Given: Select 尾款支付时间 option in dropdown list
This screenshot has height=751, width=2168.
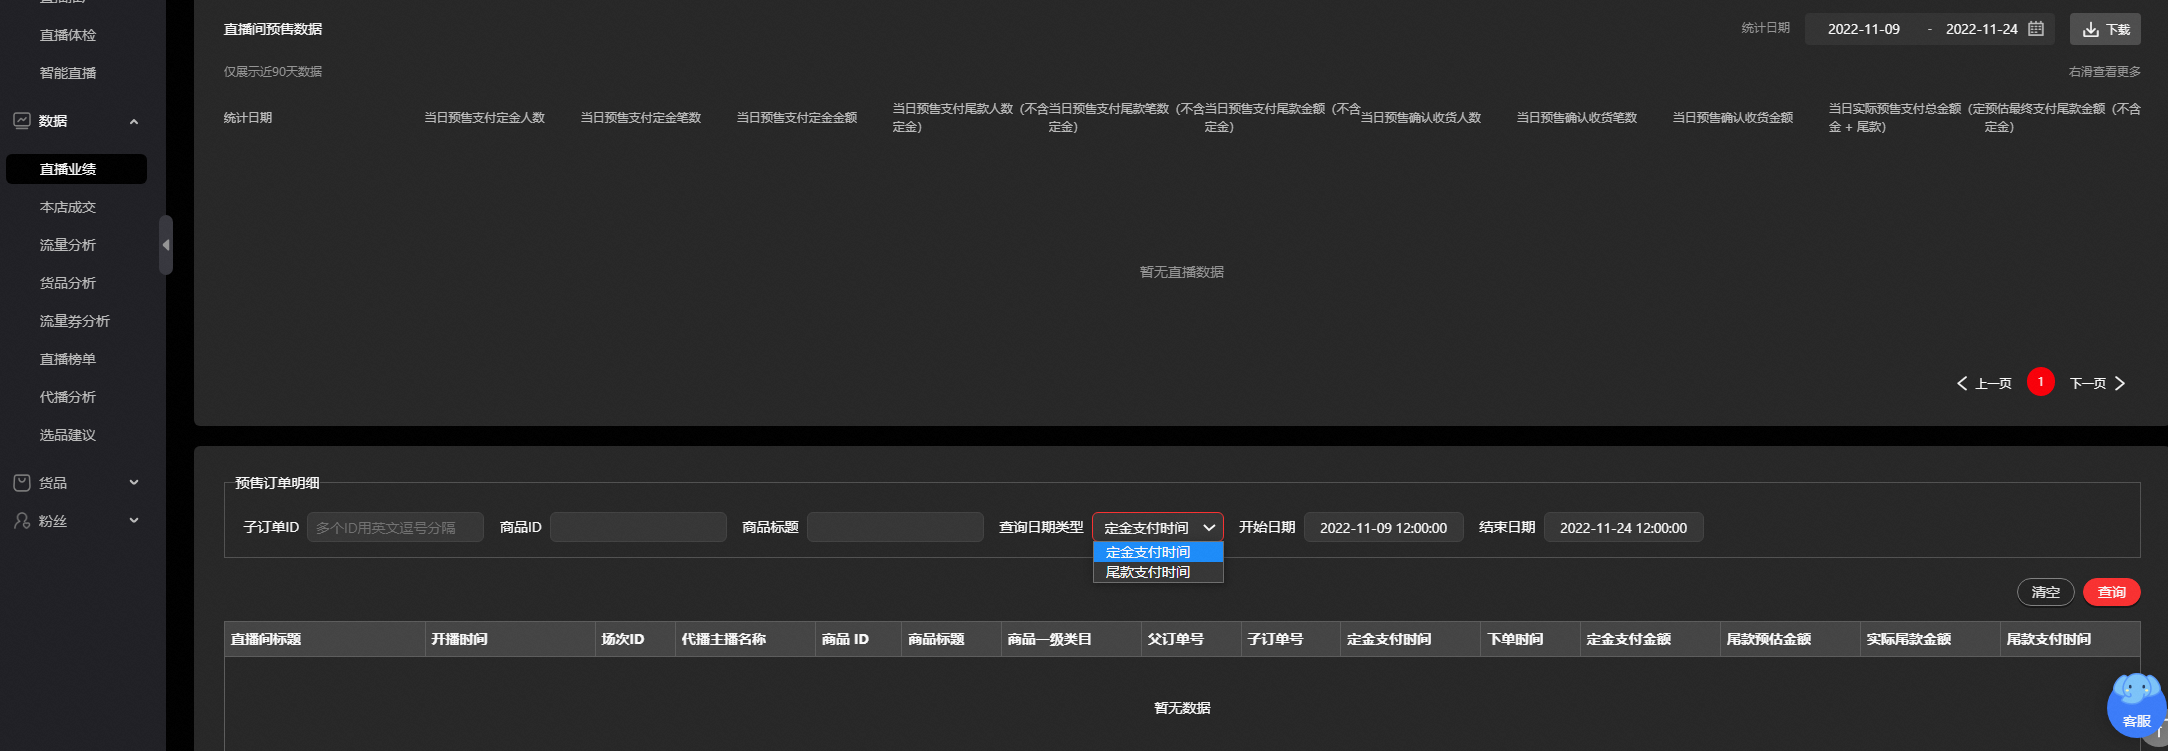Looking at the screenshot, I should point(1158,572).
